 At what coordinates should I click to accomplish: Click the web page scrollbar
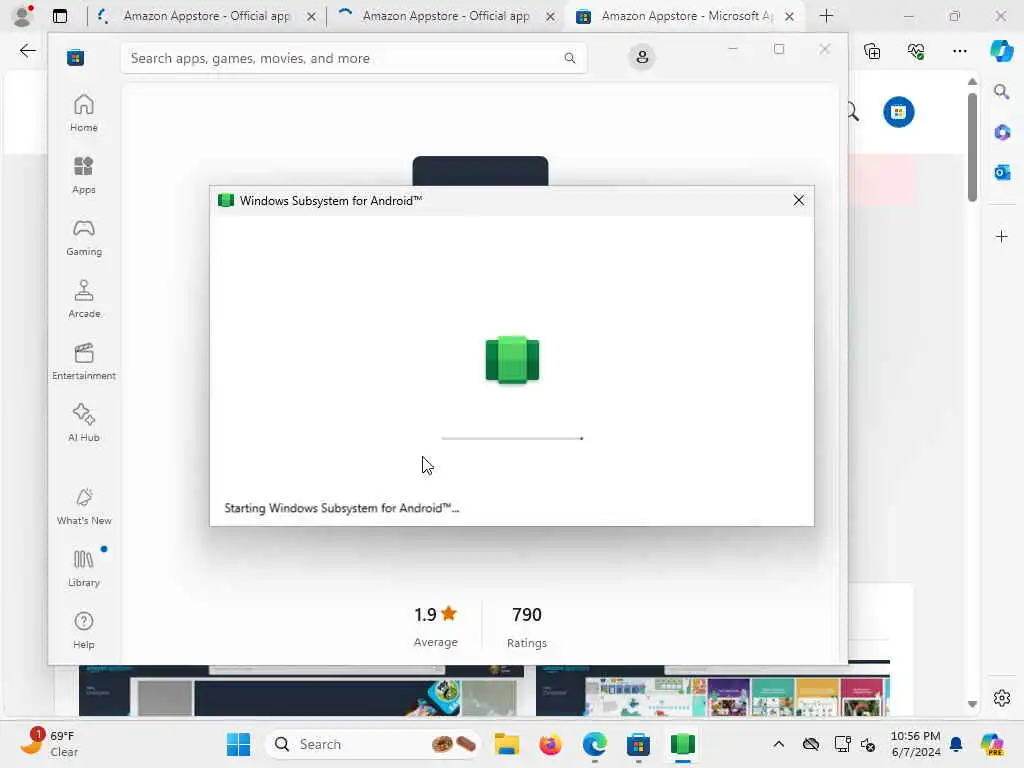click(x=972, y=147)
